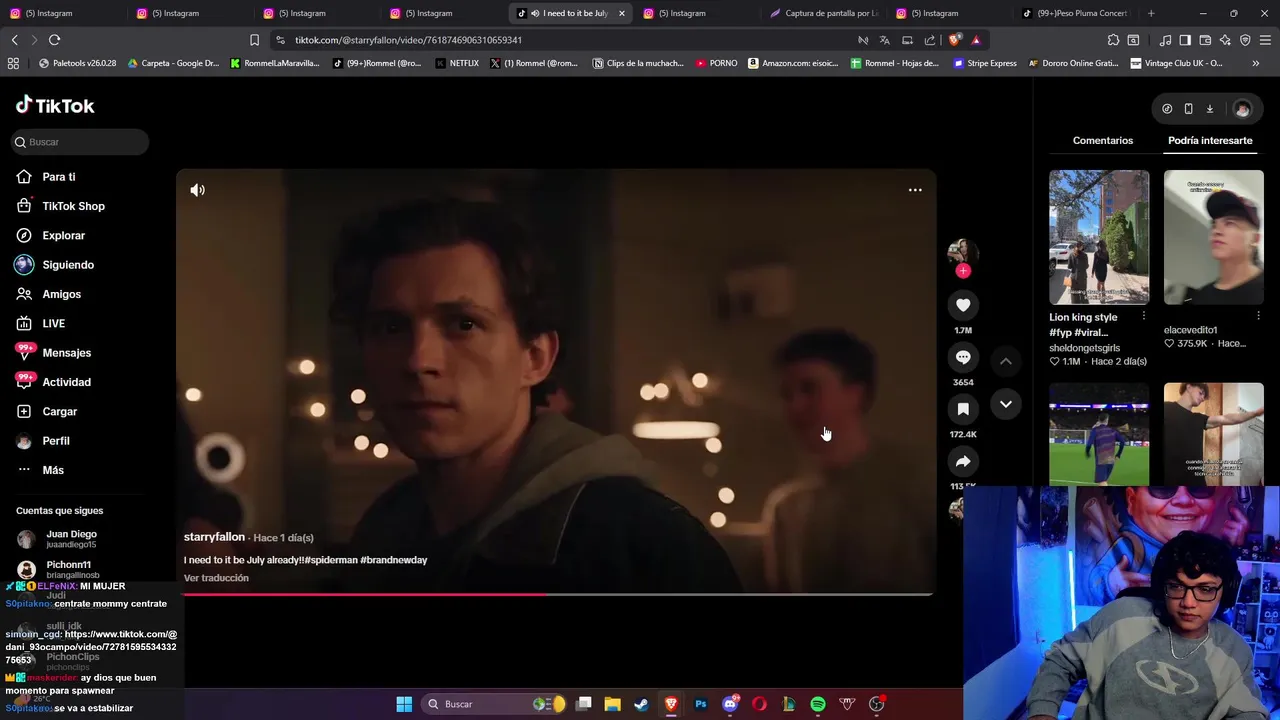
Task: Open Spotify from the taskbar
Action: (818, 704)
